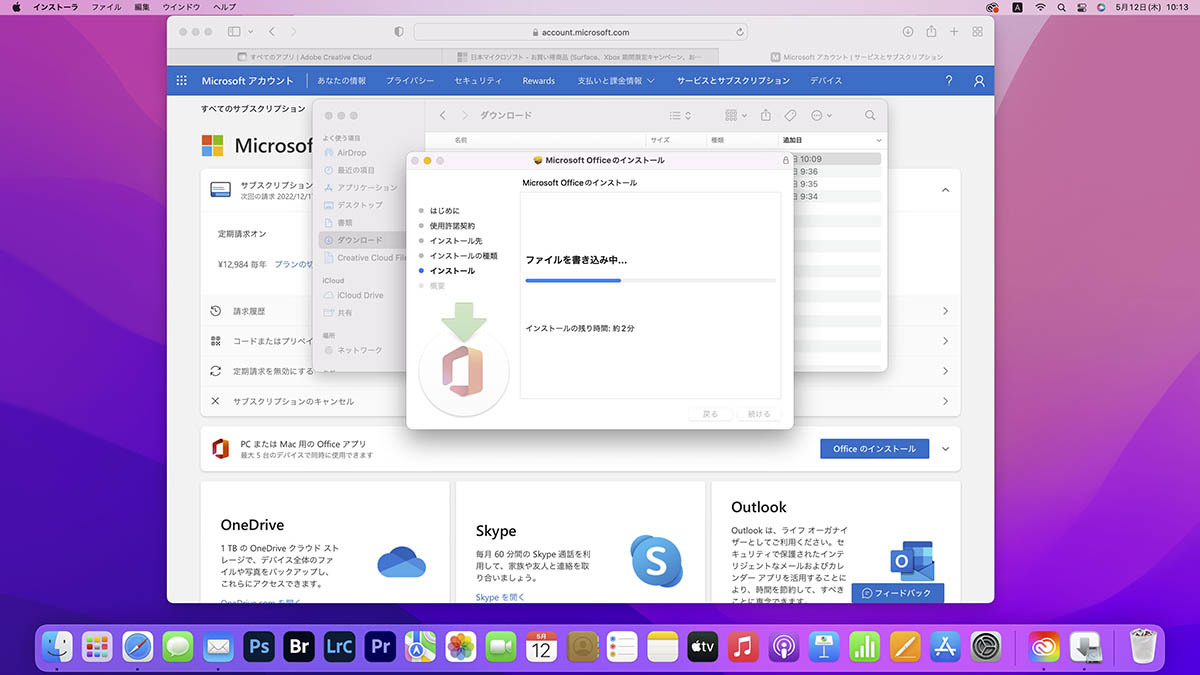Select デスクトップ in Finder sidebar
Screen dimensions: 1200x675
pos(360,205)
